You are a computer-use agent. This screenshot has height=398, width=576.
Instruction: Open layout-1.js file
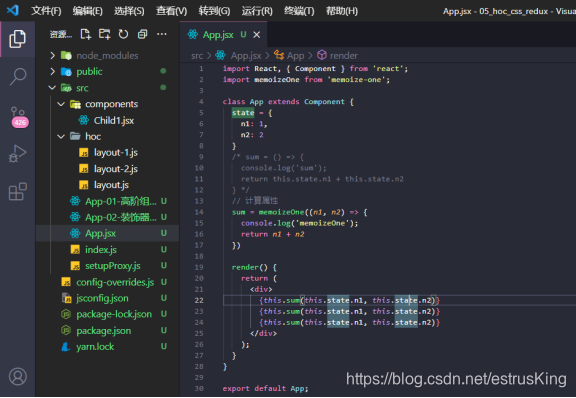click(x=108, y=153)
